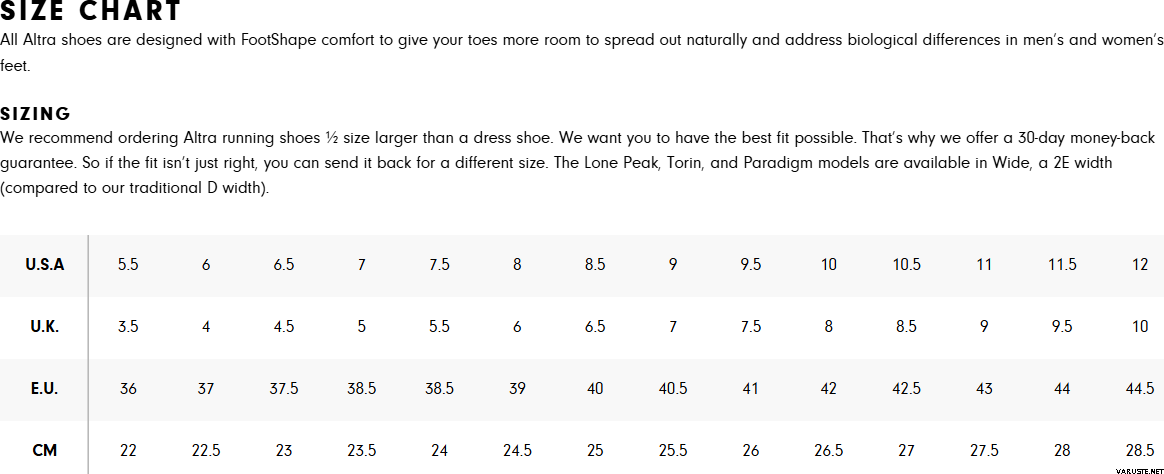Select the E.U. row header

point(45,389)
